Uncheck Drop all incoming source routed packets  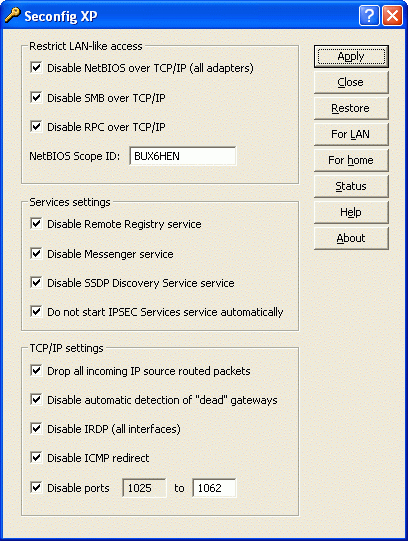[x=36, y=371]
